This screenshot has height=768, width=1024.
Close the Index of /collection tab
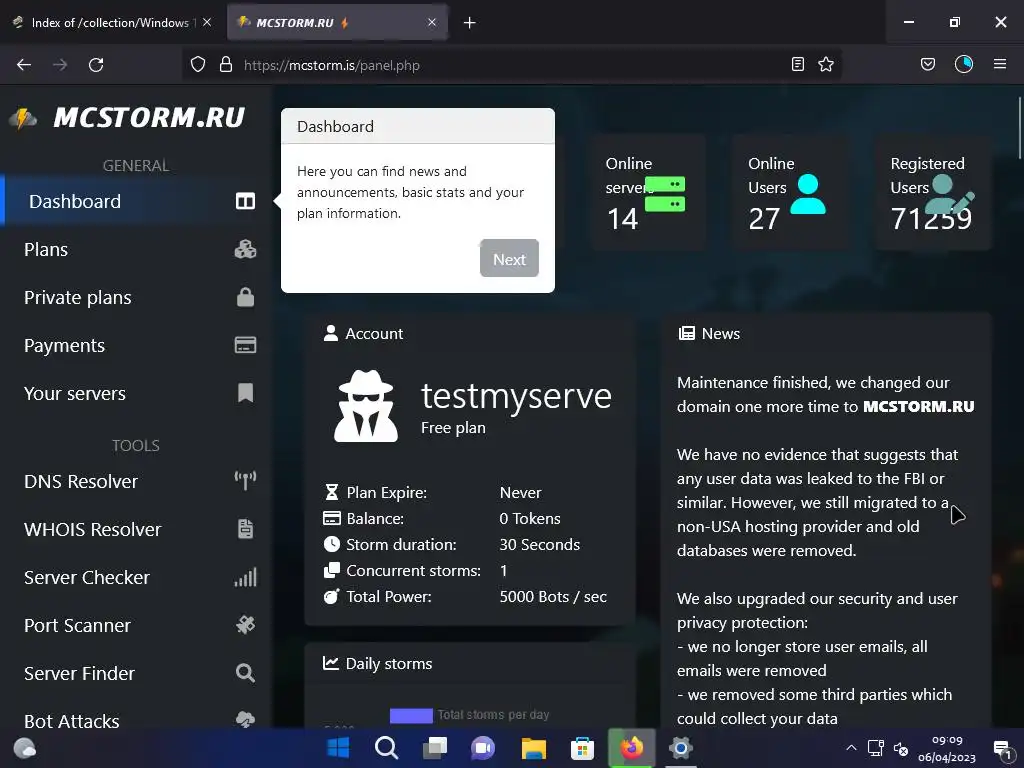(x=207, y=22)
